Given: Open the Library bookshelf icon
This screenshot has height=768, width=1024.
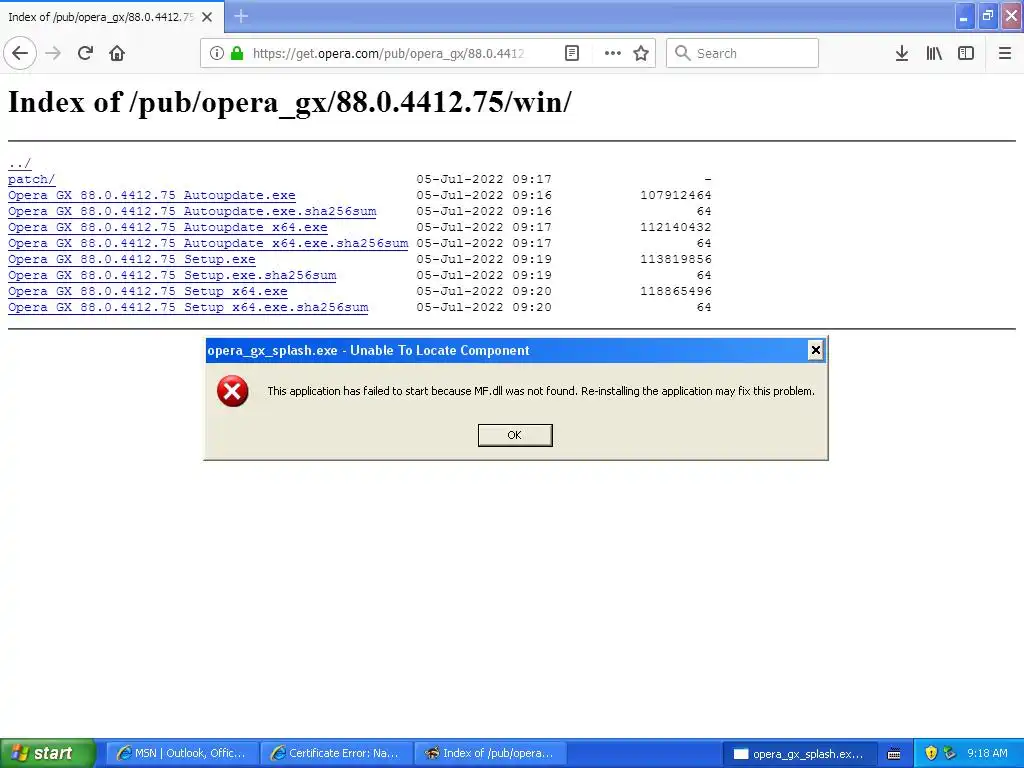Looking at the screenshot, I should (934, 53).
